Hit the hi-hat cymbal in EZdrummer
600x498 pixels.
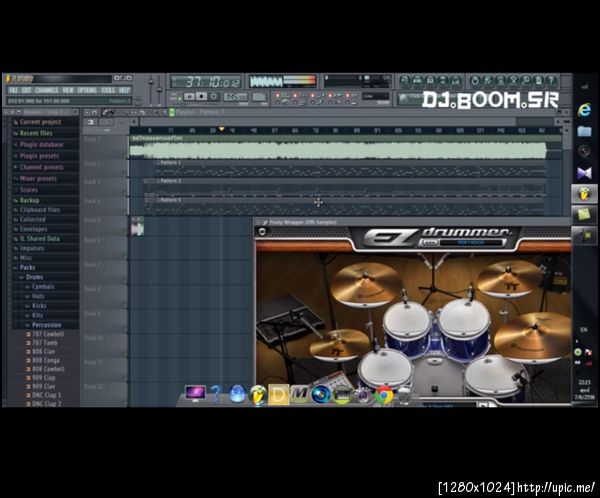pyautogui.click(x=338, y=345)
